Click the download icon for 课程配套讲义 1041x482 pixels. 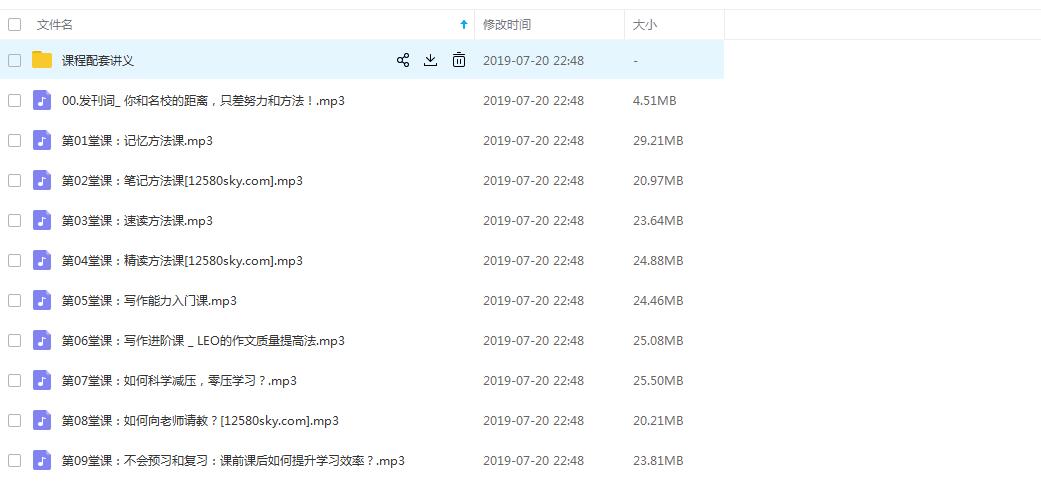pyautogui.click(x=431, y=60)
